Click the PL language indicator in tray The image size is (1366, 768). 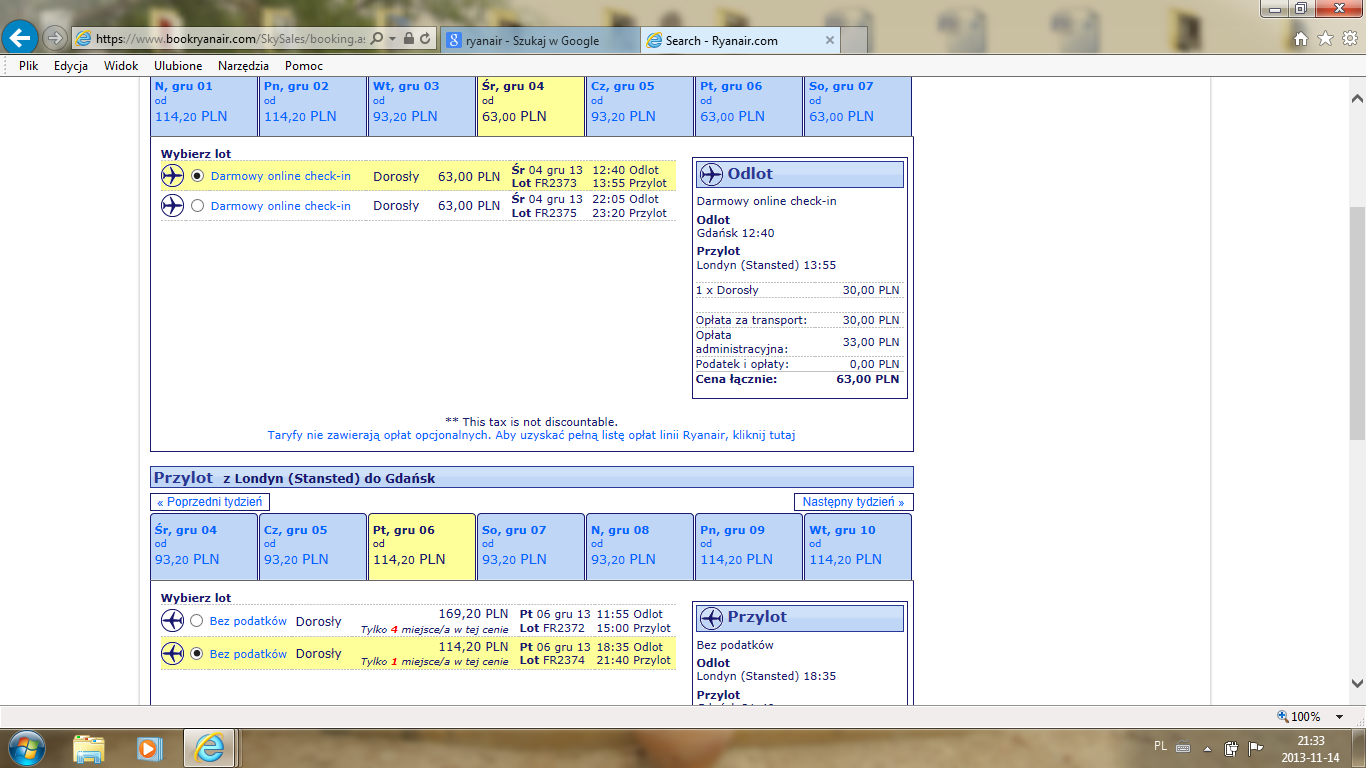click(x=1160, y=746)
